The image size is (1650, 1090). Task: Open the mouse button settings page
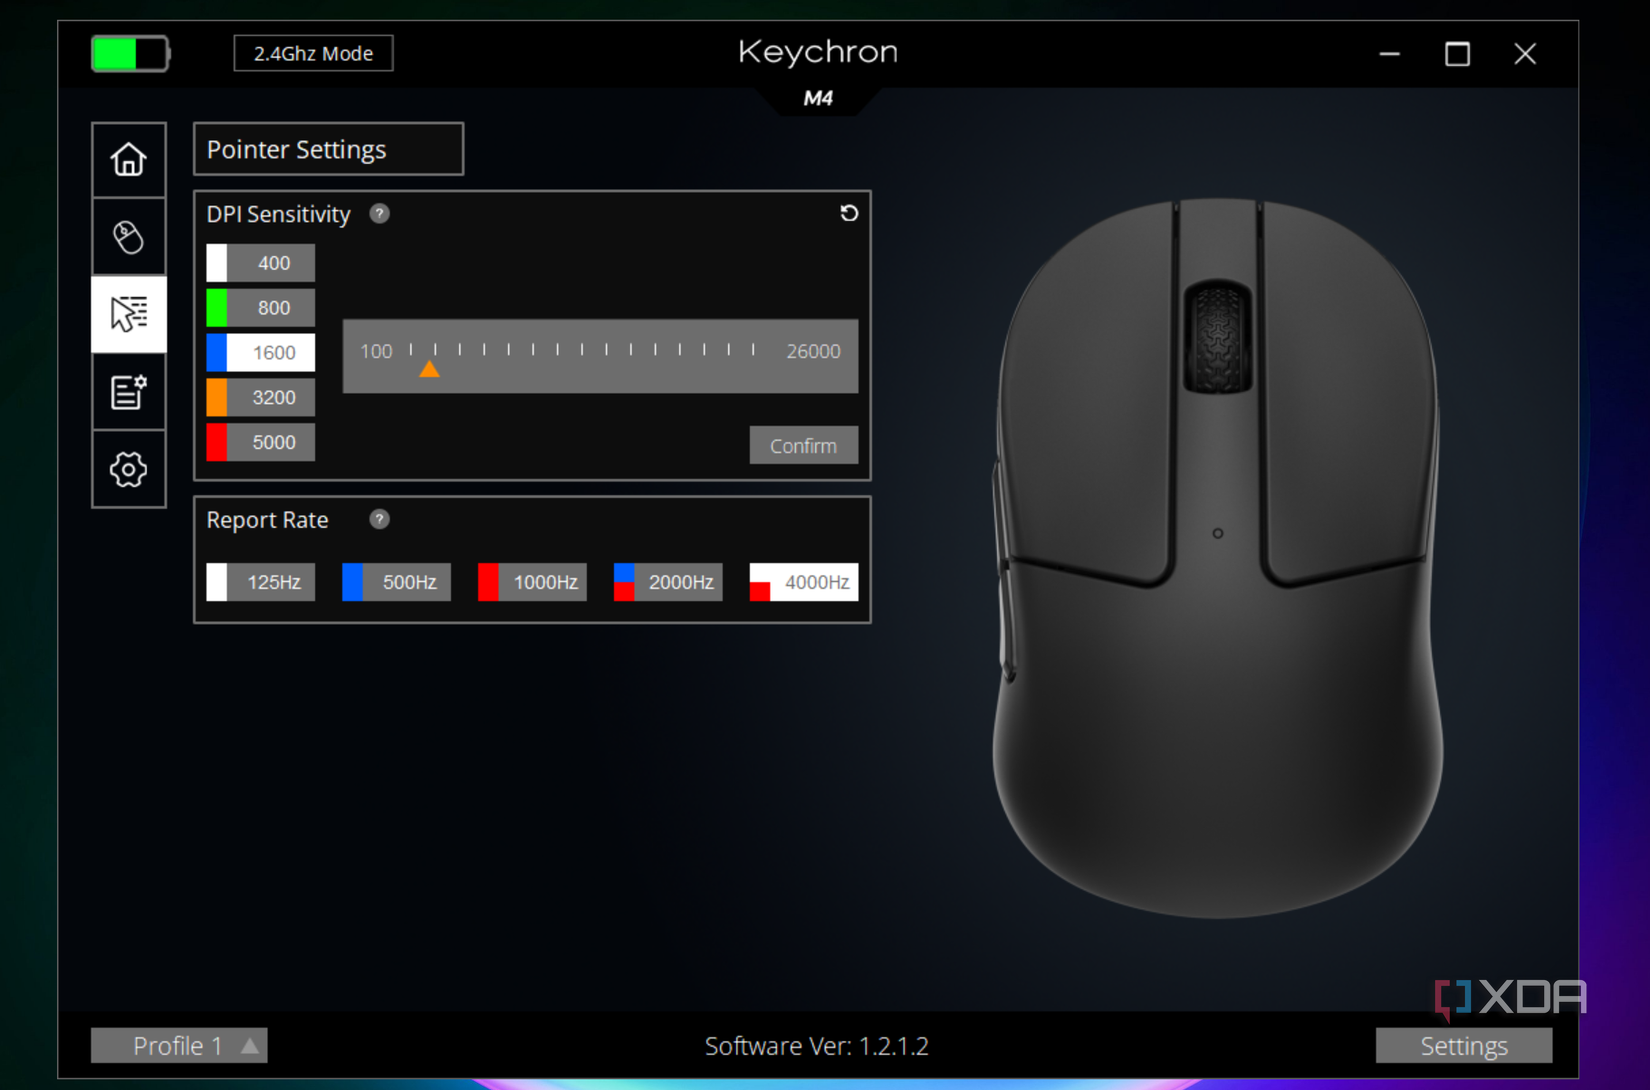(128, 237)
